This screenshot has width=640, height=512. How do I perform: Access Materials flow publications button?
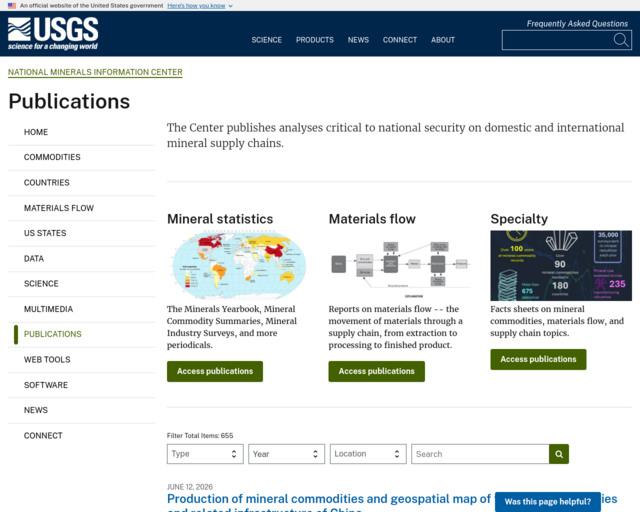click(x=376, y=371)
